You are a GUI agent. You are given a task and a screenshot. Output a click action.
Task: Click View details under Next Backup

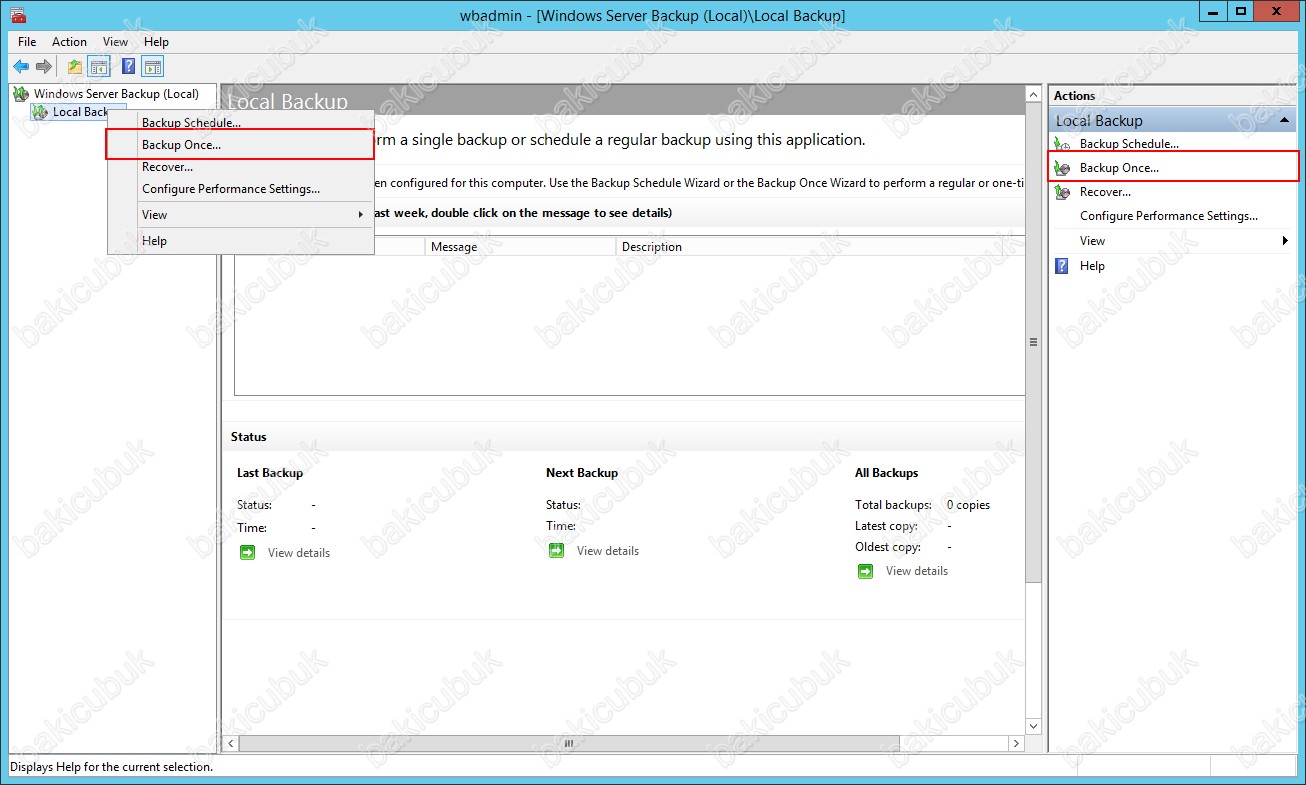point(608,551)
